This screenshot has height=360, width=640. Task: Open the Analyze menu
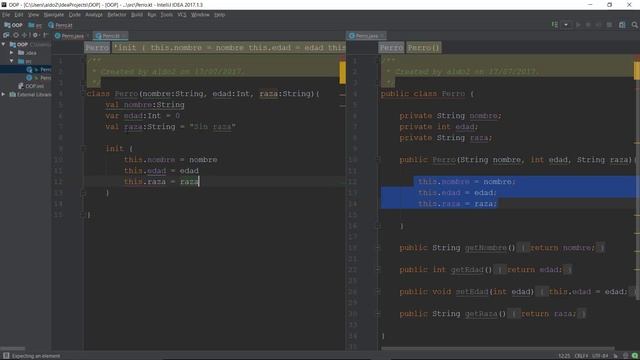click(93, 15)
